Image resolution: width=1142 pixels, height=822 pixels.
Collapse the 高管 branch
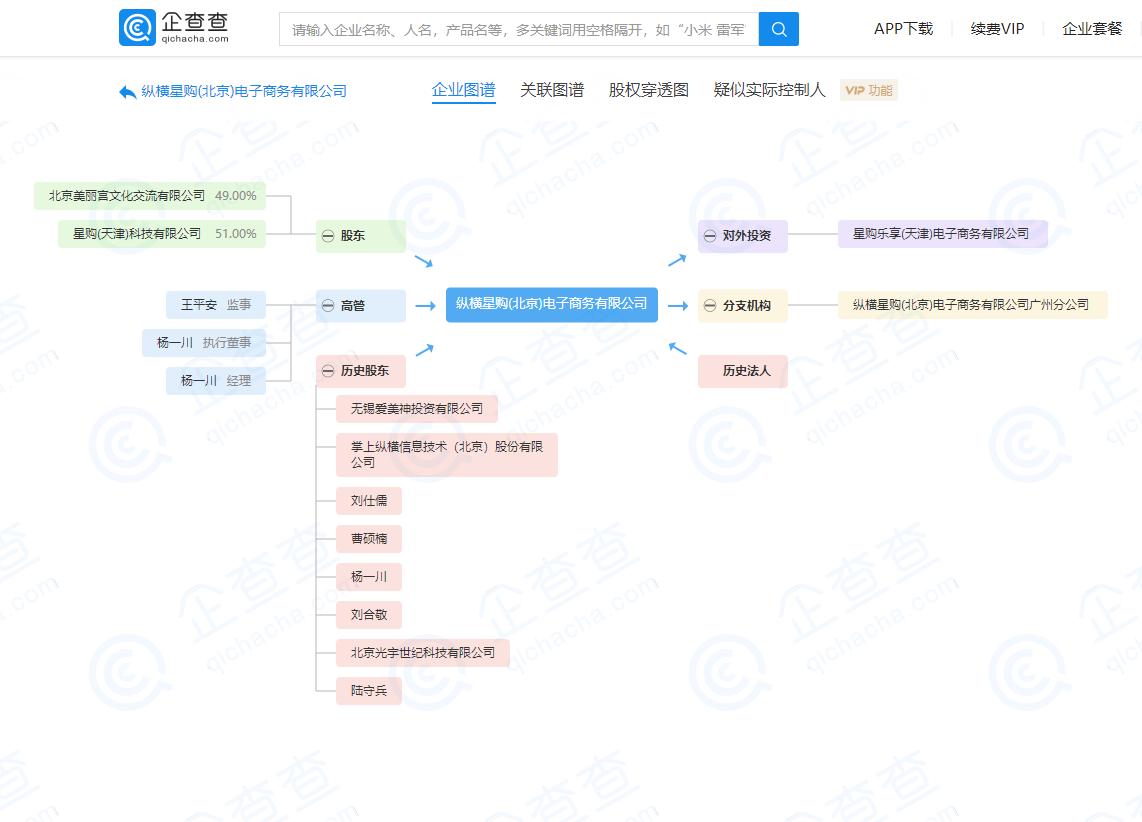pyautogui.click(x=328, y=306)
